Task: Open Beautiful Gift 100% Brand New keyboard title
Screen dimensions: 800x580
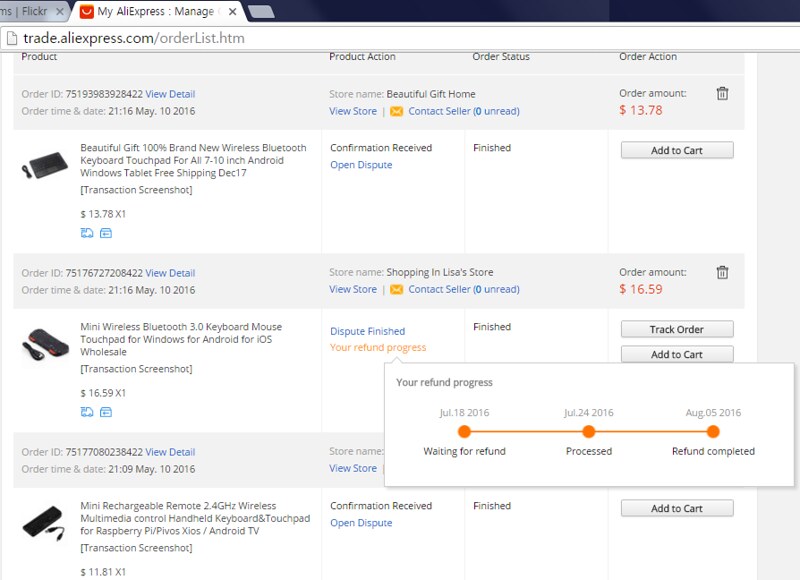Action: 193,160
